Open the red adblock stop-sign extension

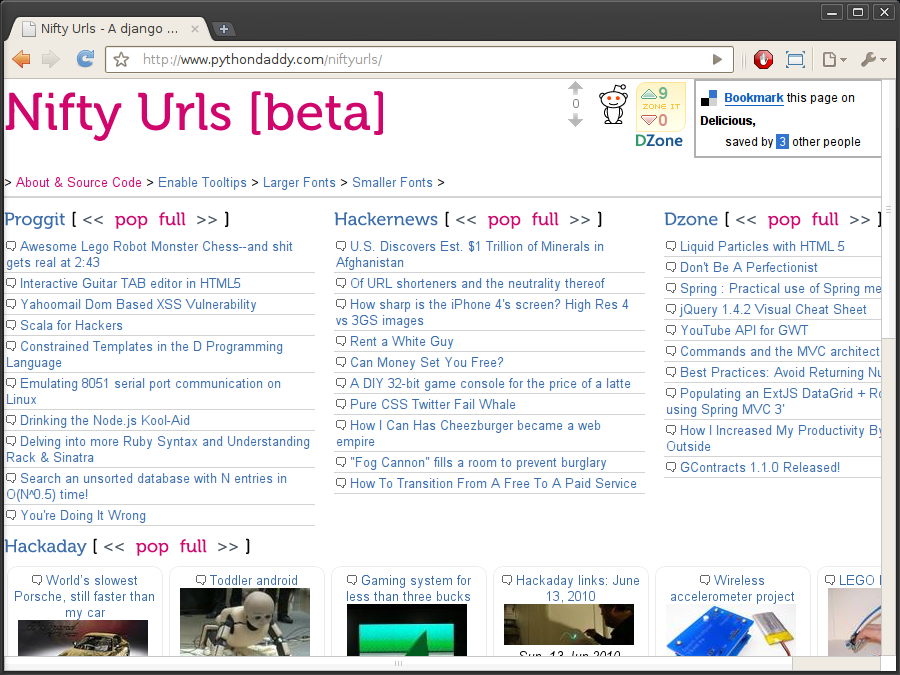coord(763,59)
